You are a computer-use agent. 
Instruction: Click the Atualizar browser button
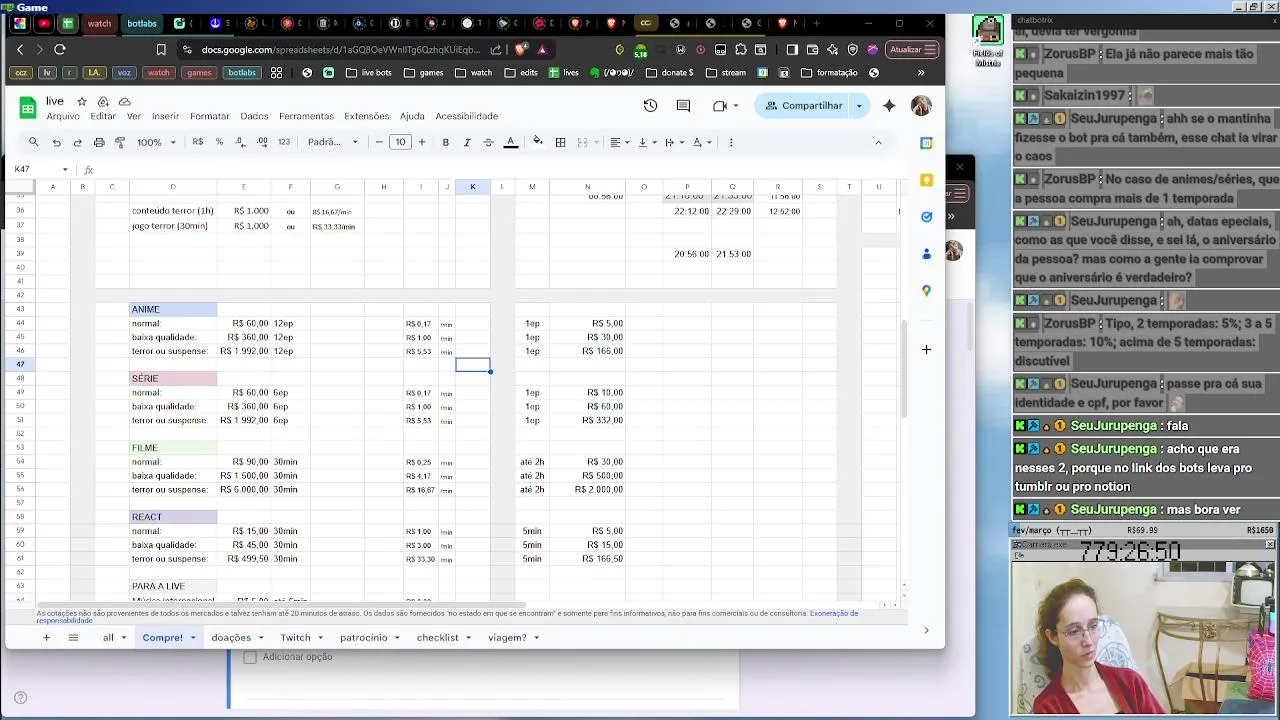912,49
